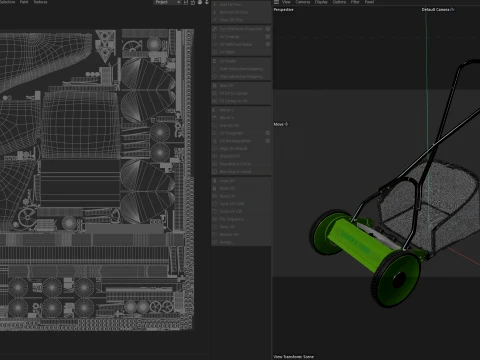This screenshot has width=480, height=360.
Task: Open the Paint menu
Action: (x=24, y=2)
